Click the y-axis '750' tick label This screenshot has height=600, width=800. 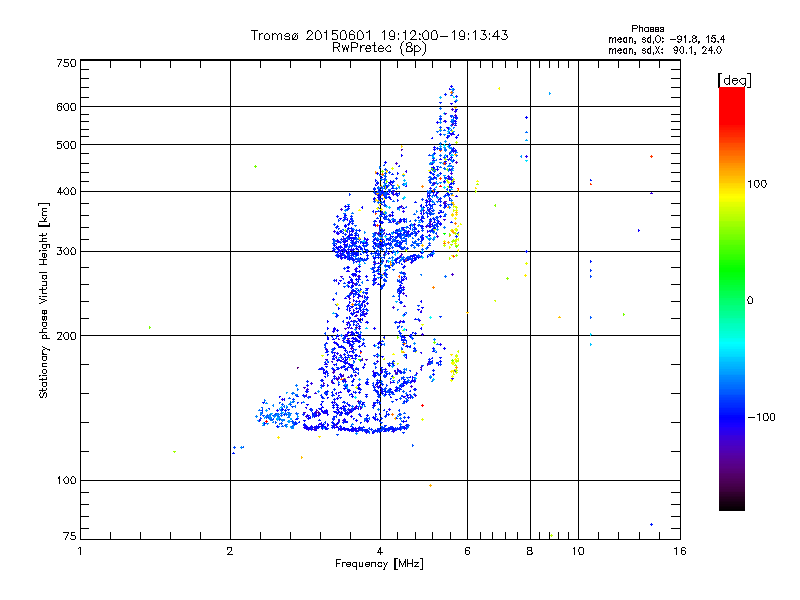pos(66,63)
